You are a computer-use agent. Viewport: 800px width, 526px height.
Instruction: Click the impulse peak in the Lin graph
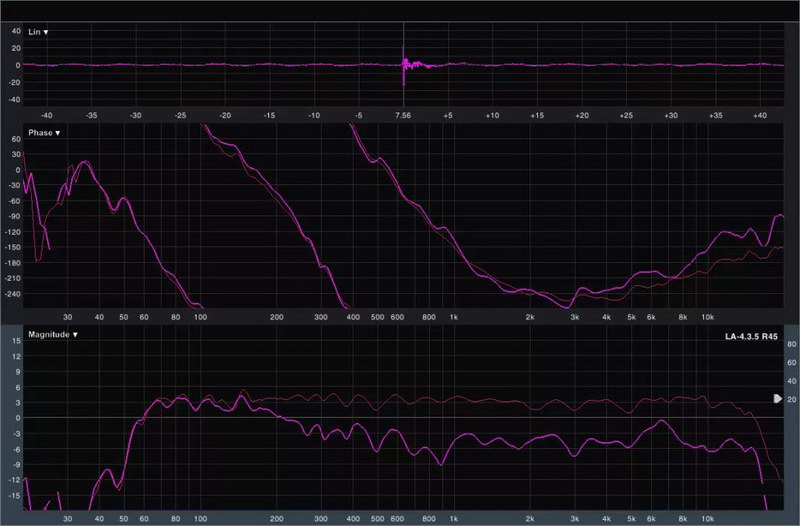point(404,65)
